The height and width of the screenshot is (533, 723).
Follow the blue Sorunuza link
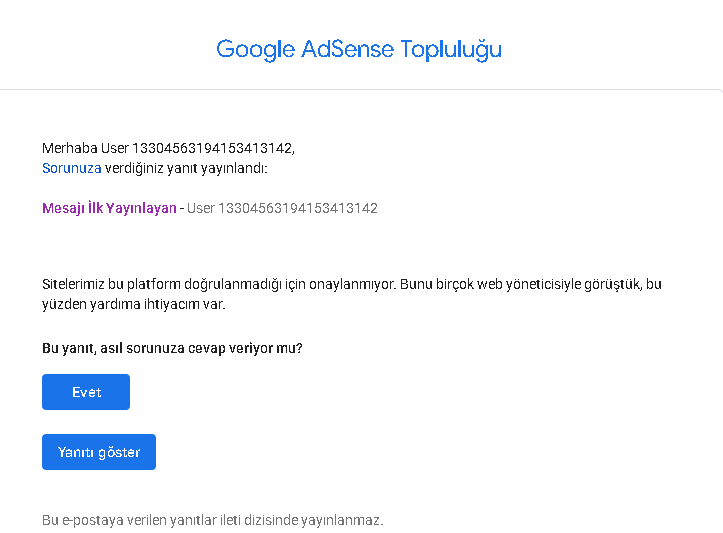[71, 168]
